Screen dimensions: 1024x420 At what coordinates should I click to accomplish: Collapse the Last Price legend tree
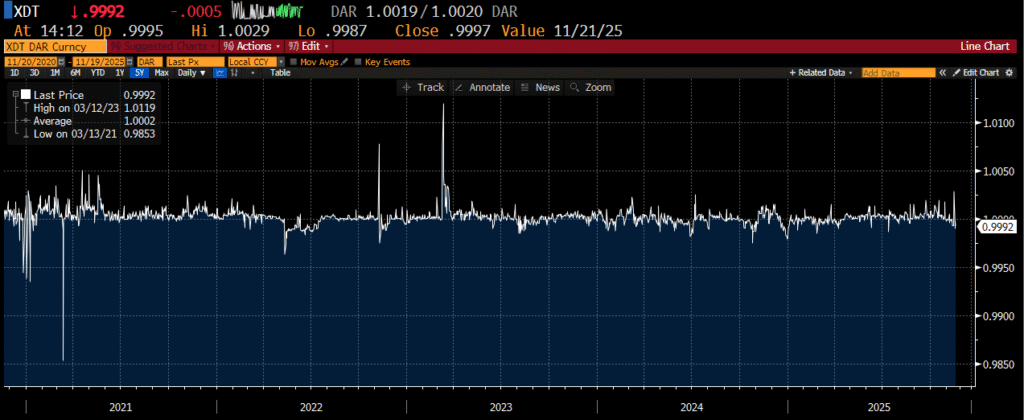[x=14, y=94]
